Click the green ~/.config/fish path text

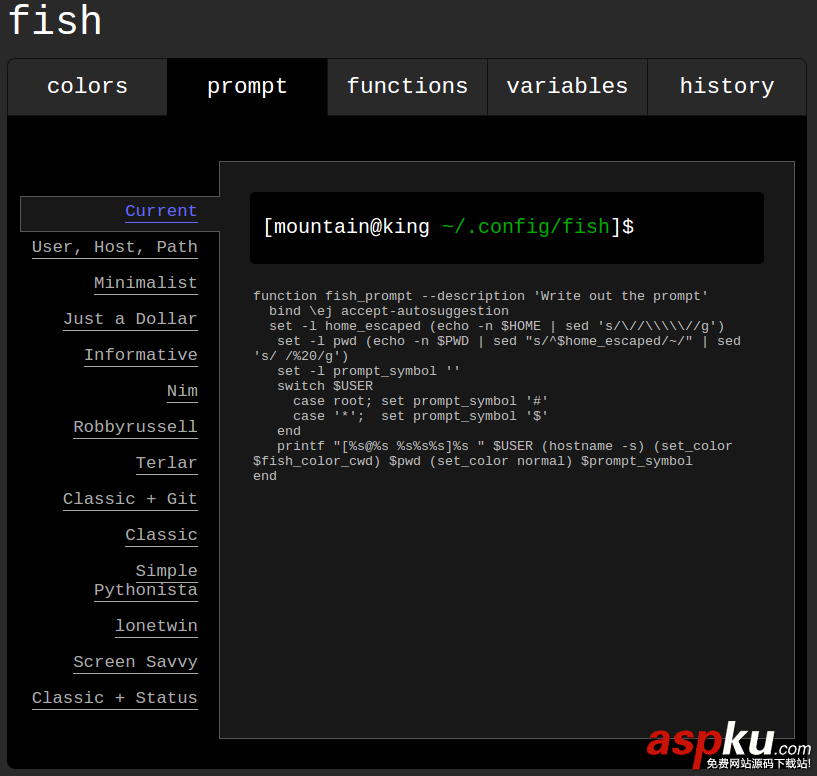tap(526, 227)
